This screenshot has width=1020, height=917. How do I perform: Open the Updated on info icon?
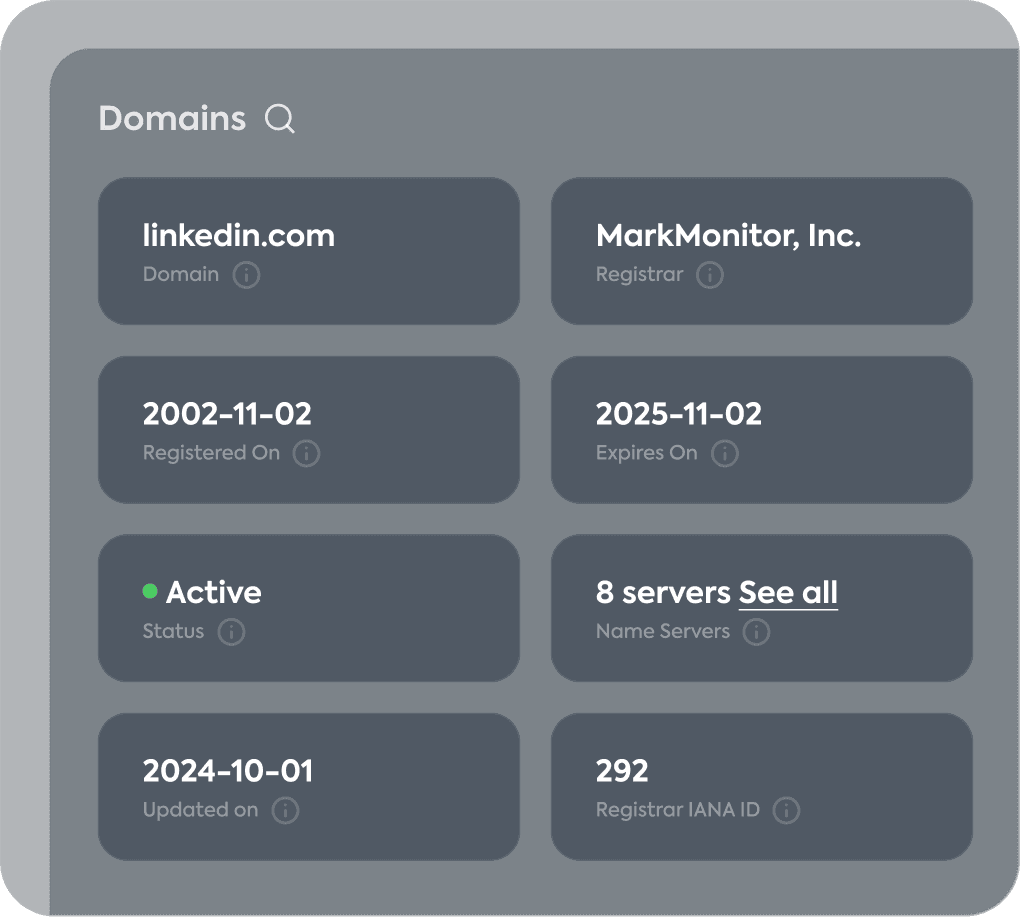tap(286, 811)
